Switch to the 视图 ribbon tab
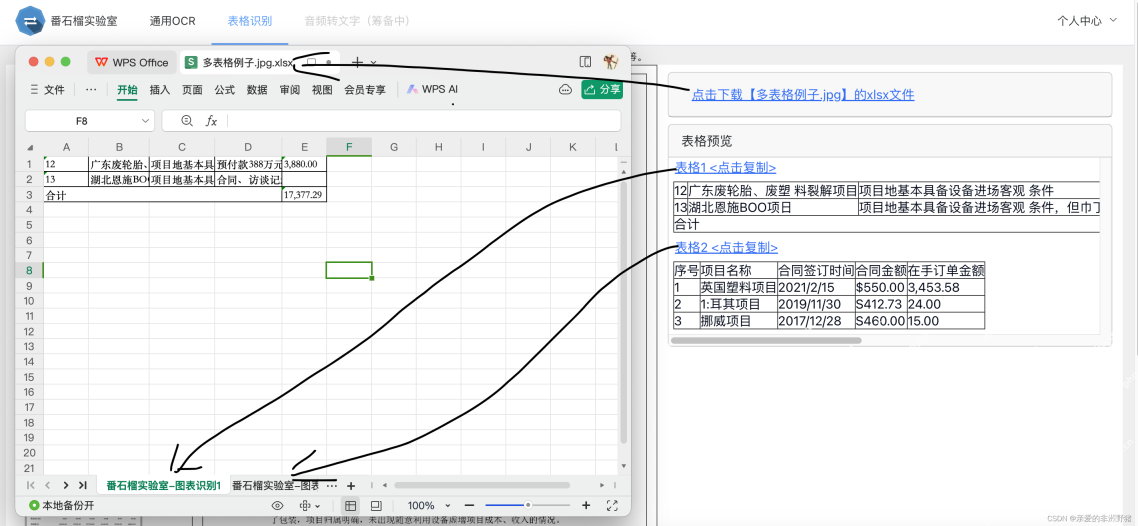The height and width of the screenshot is (526, 1138). (322, 90)
